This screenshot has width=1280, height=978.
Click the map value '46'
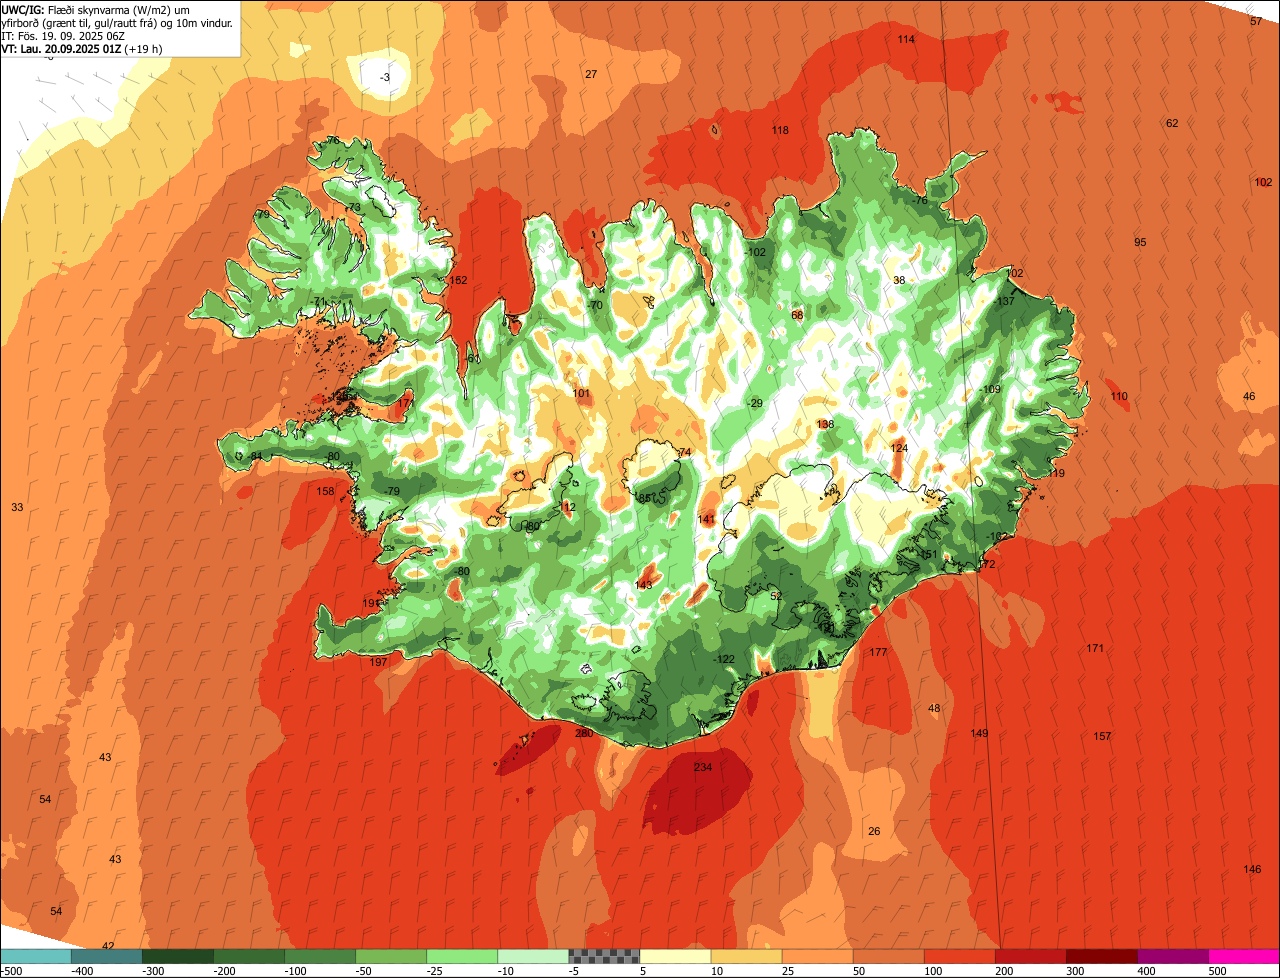(x=1249, y=396)
